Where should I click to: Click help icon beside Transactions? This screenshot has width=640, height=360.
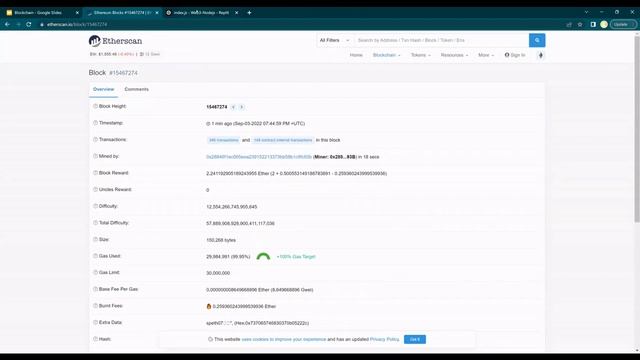96,140
